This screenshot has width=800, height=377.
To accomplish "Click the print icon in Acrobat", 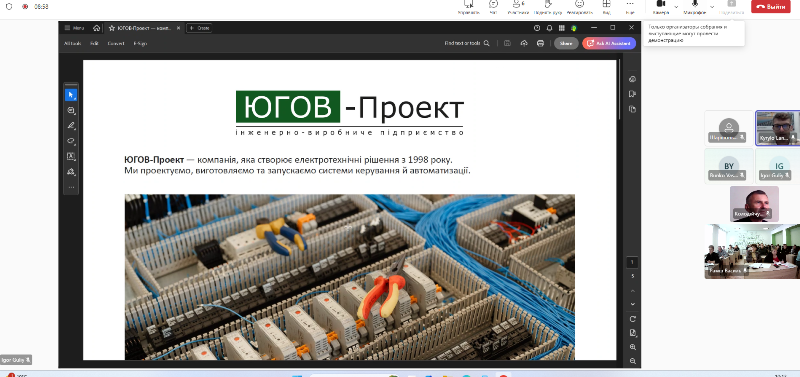I will [540, 43].
